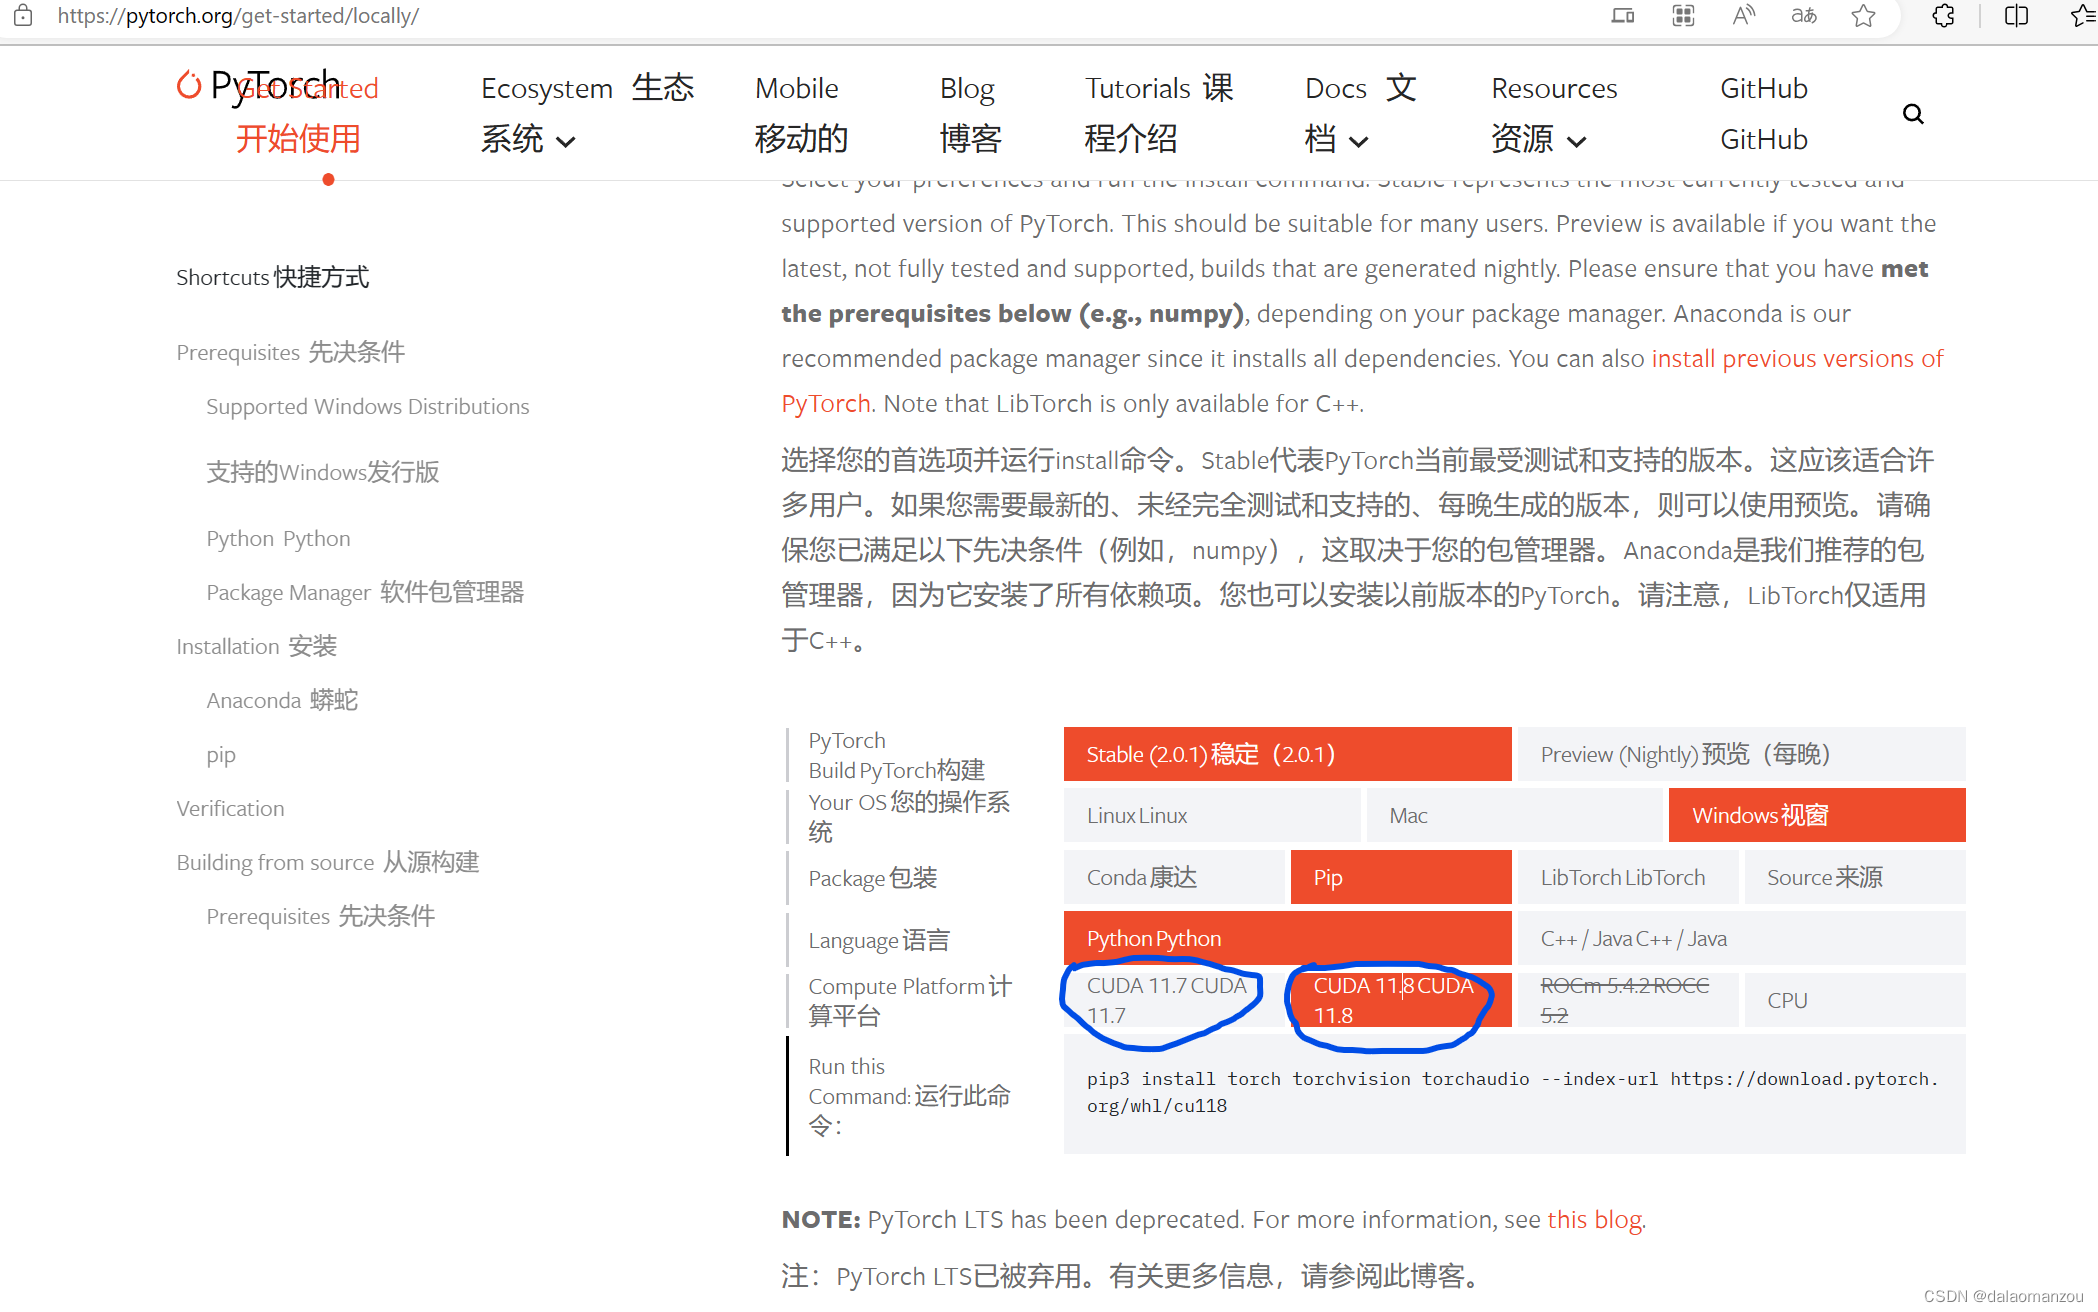The width and height of the screenshot is (2098, 1312).
Task: Toggle the read aloud icon
Action: pos(1744,16)
